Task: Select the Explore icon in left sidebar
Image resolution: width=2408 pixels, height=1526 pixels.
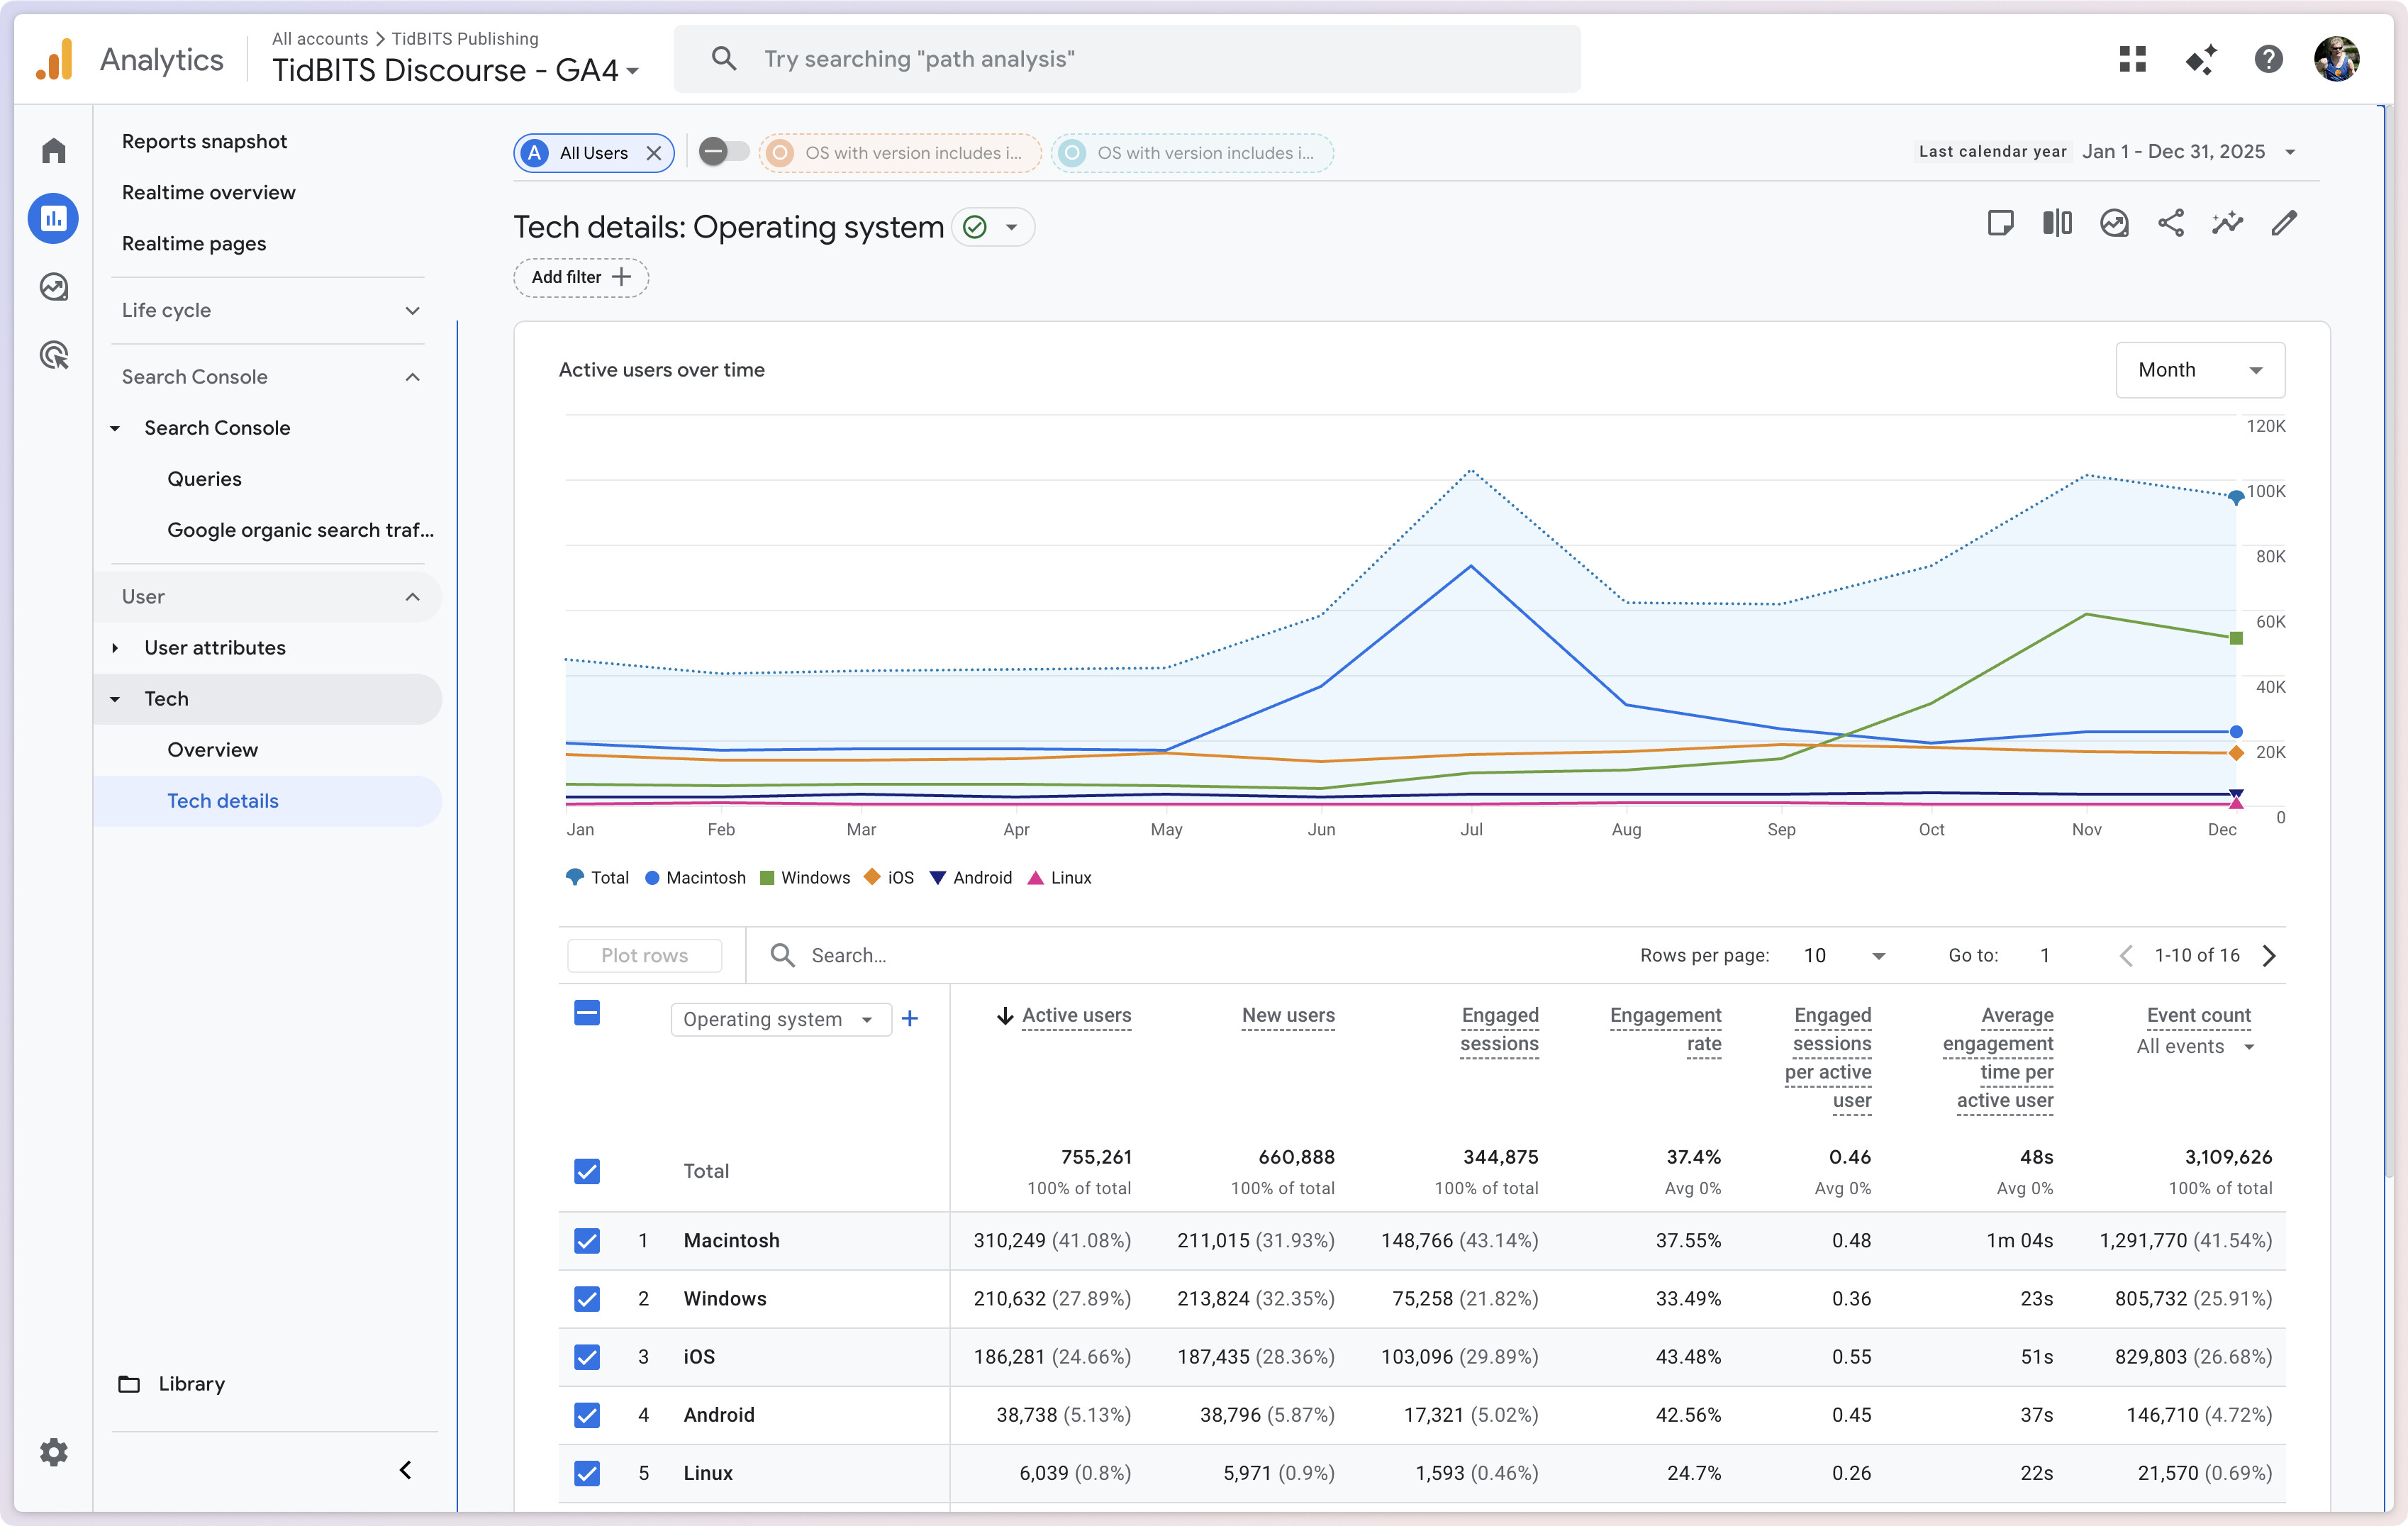Action: [x=52, y=287]
